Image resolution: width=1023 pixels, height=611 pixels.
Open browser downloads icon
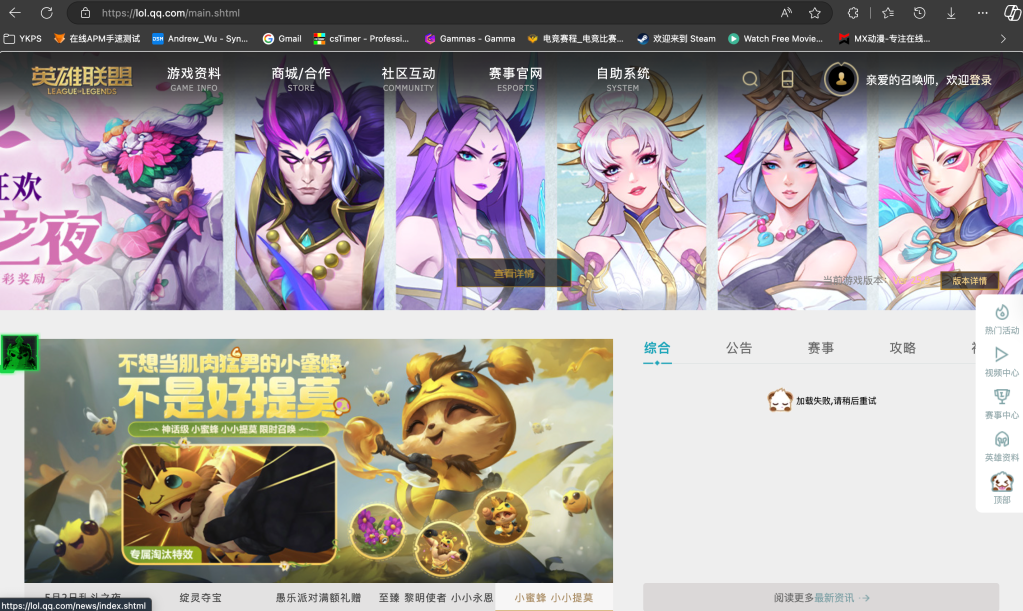[950, 13]
